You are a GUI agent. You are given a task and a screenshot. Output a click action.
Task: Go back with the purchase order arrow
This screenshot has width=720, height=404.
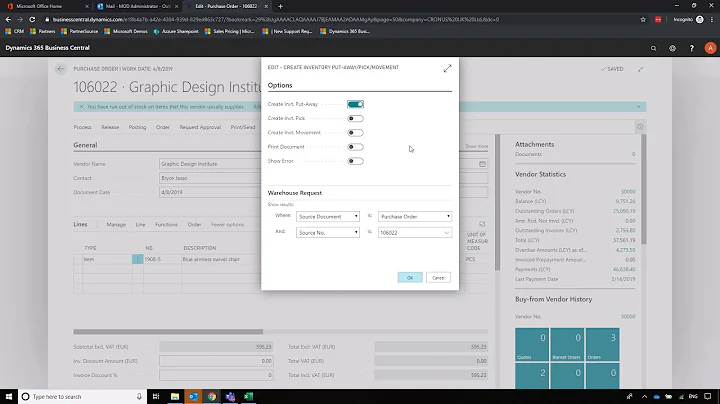click(x=61, y=69)
